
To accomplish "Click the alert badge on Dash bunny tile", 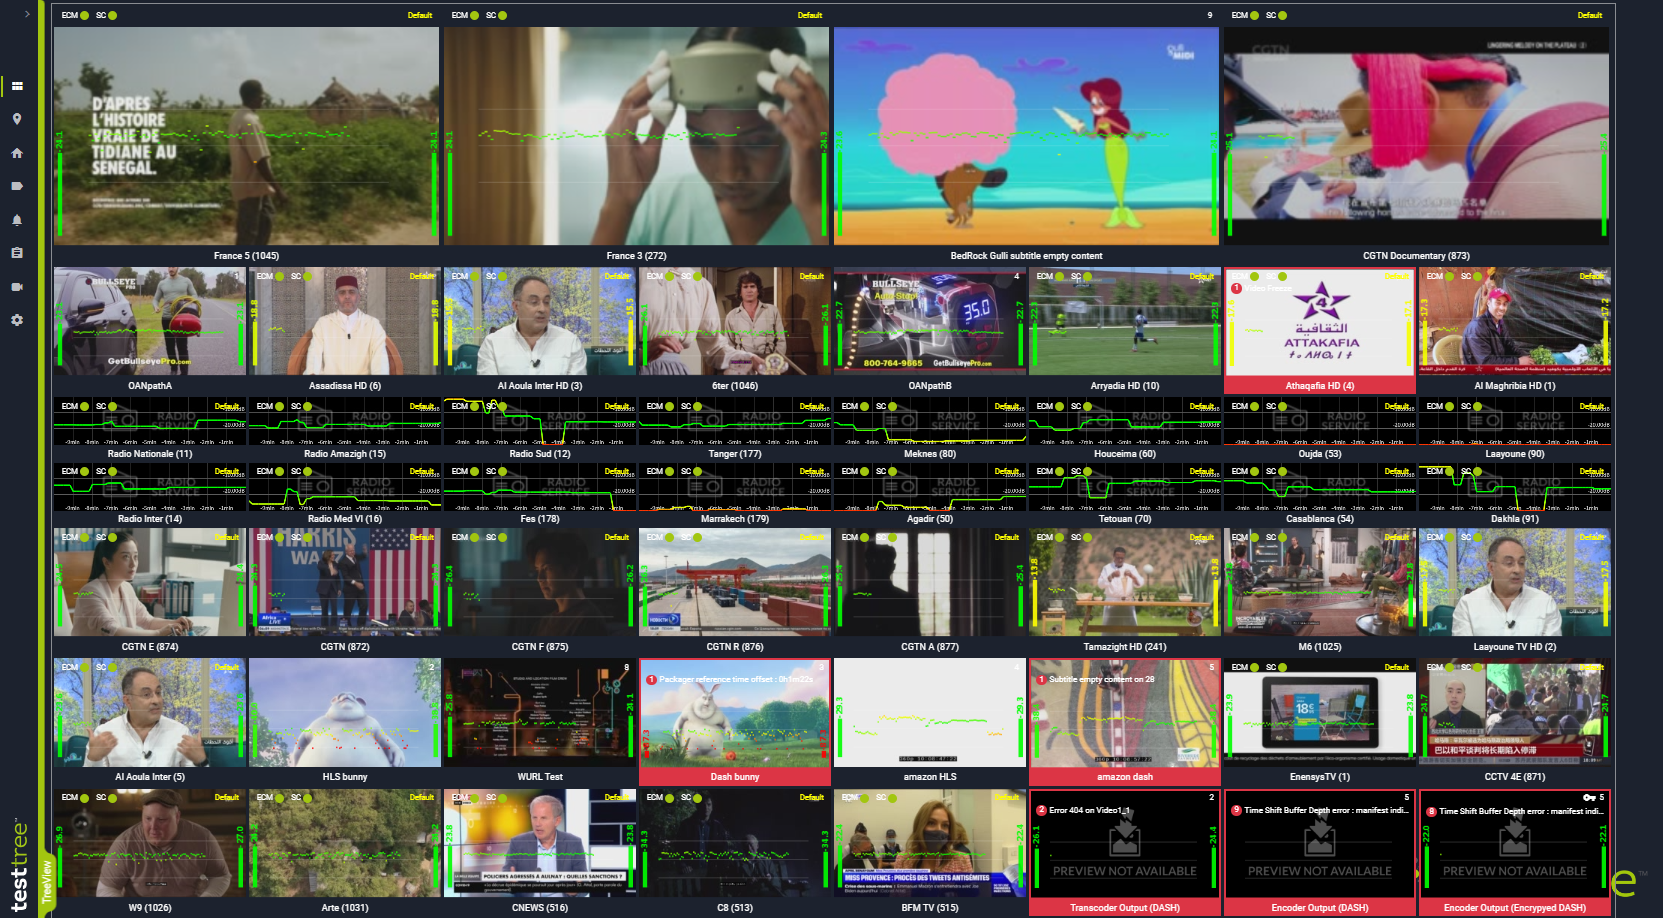I will 651,680.
